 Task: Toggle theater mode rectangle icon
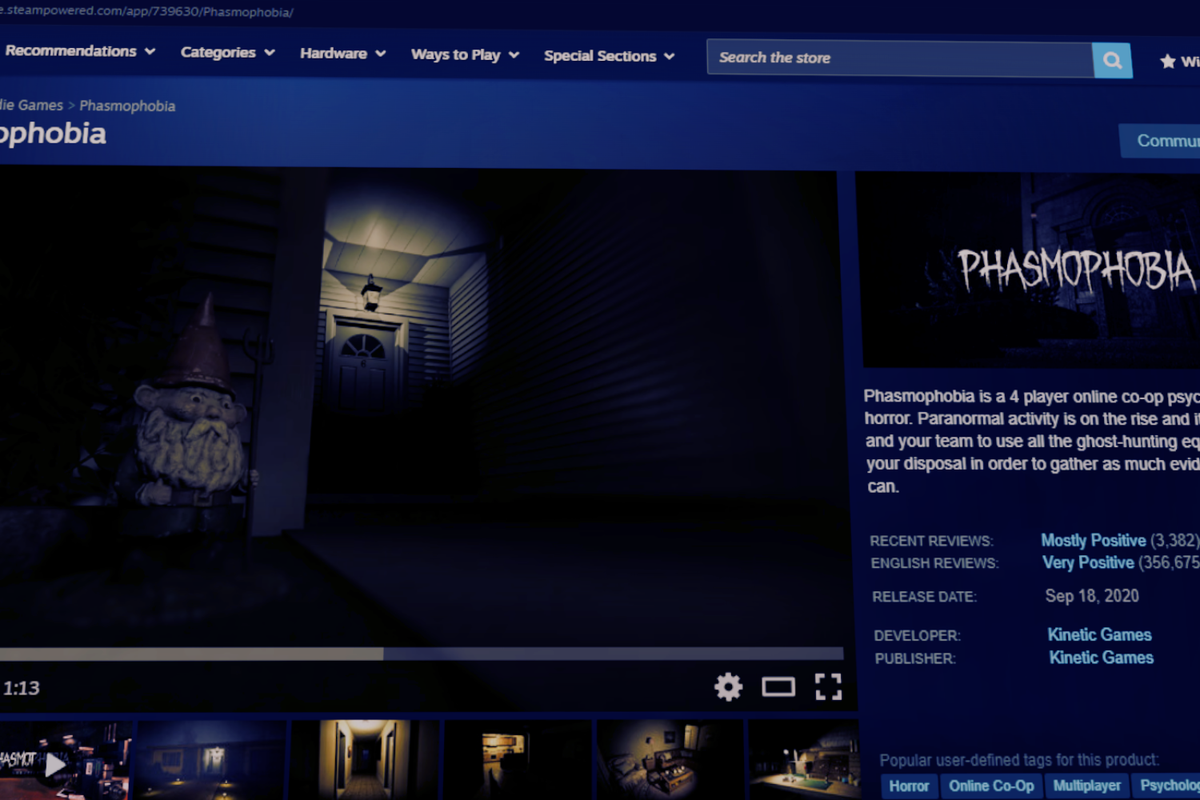pyautogui.click(x=778, y=687)
